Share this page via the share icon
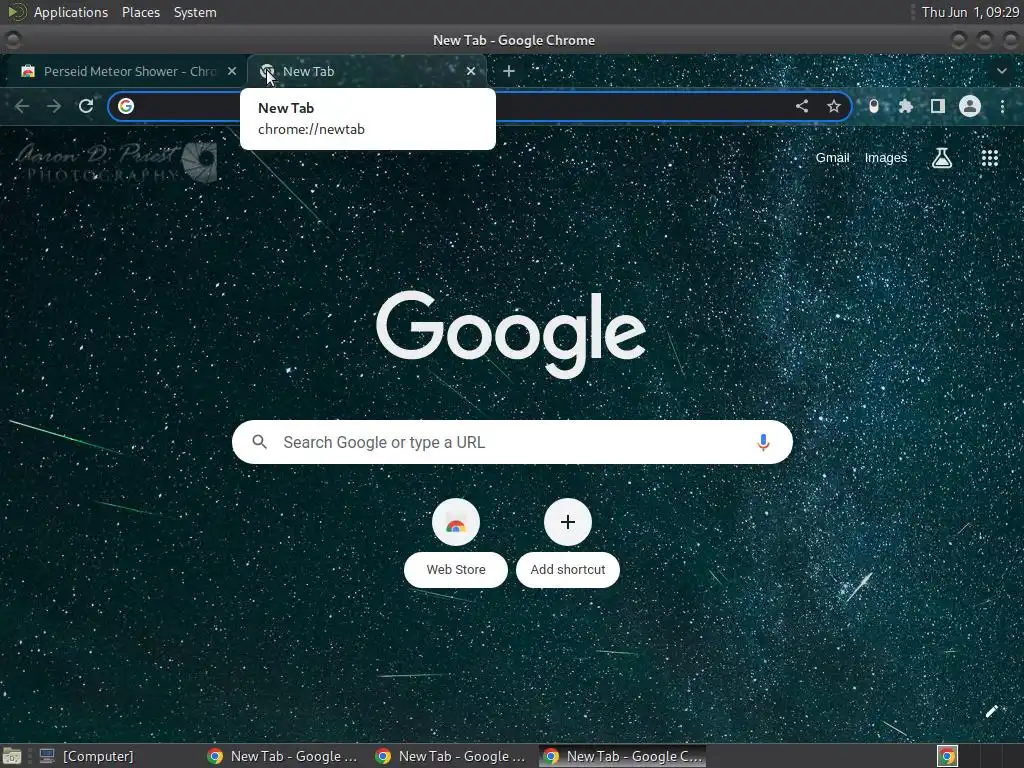1024x768 pixels. (x=801, y=106)
